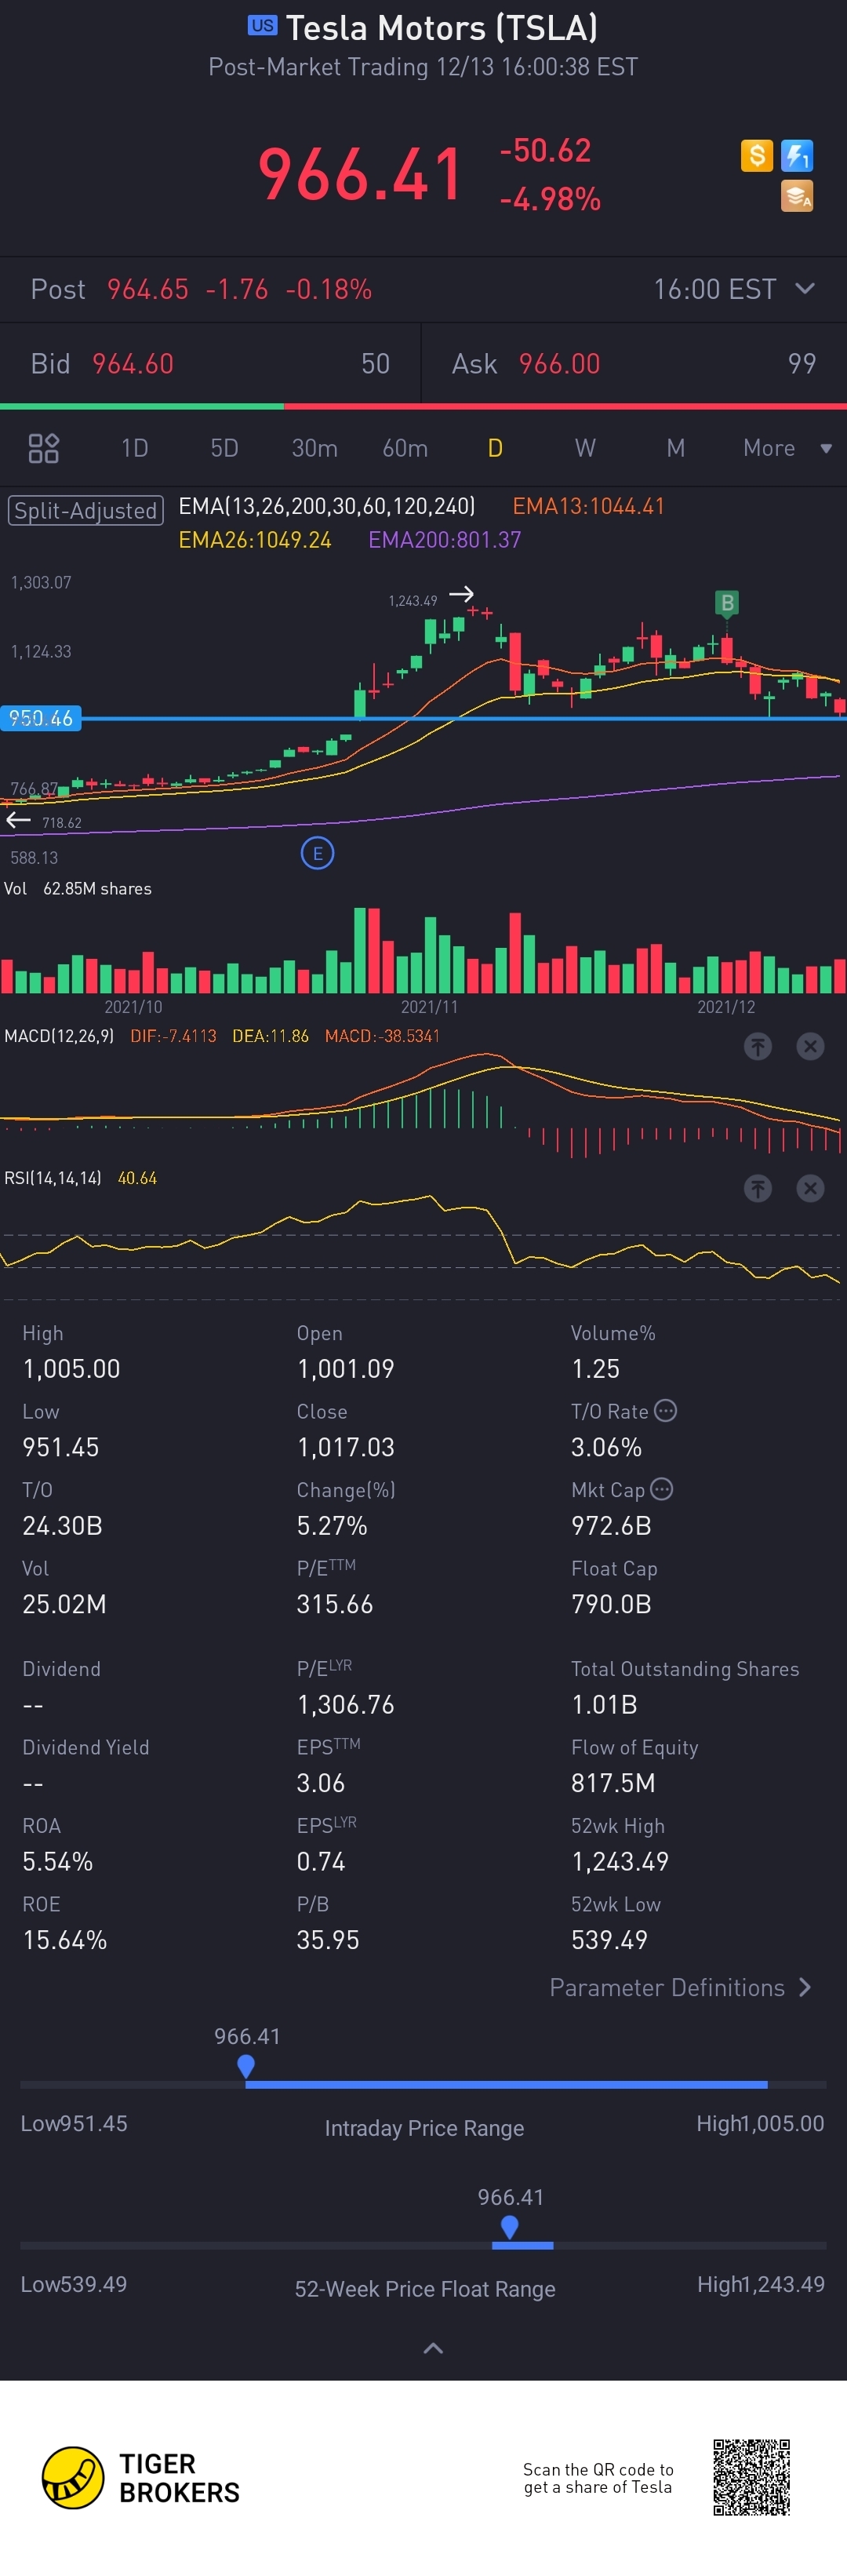
Task: Tap the US market flag badge
Action: click(263, 26)
